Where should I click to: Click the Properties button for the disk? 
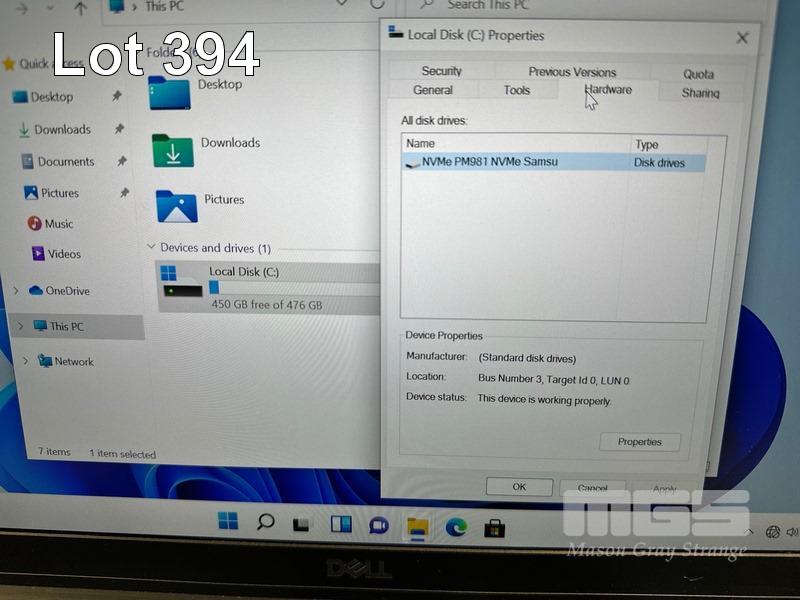pyautogui.click(x=640, y=442)
